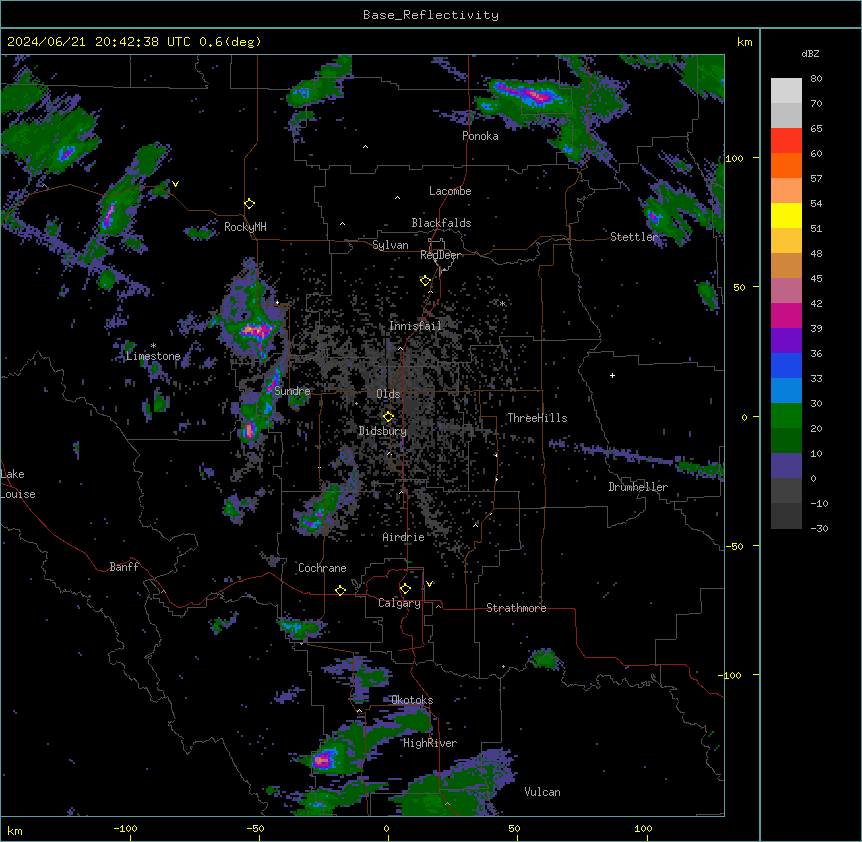Screen dimensions: 862x842
Task: Pick the dark green 10-20 dBZ swatch
Action: click(786, 441)
